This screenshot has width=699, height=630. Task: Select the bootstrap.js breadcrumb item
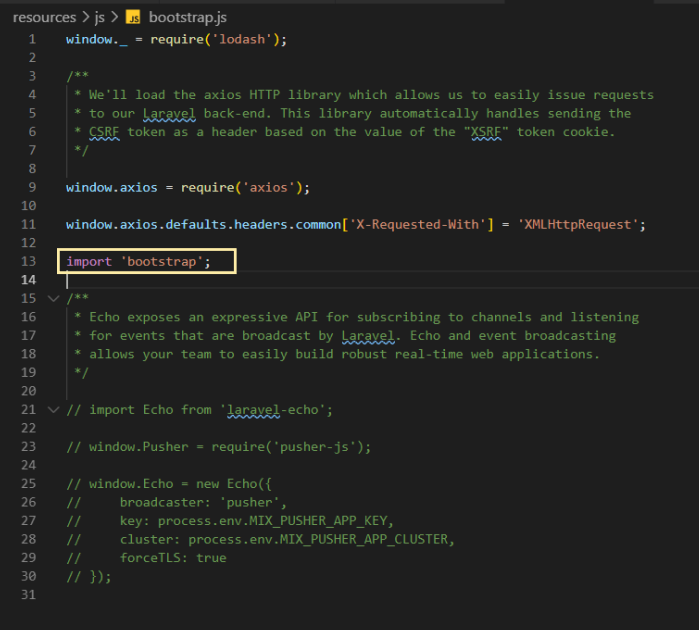pyautogui.click(x=189, y=17)
